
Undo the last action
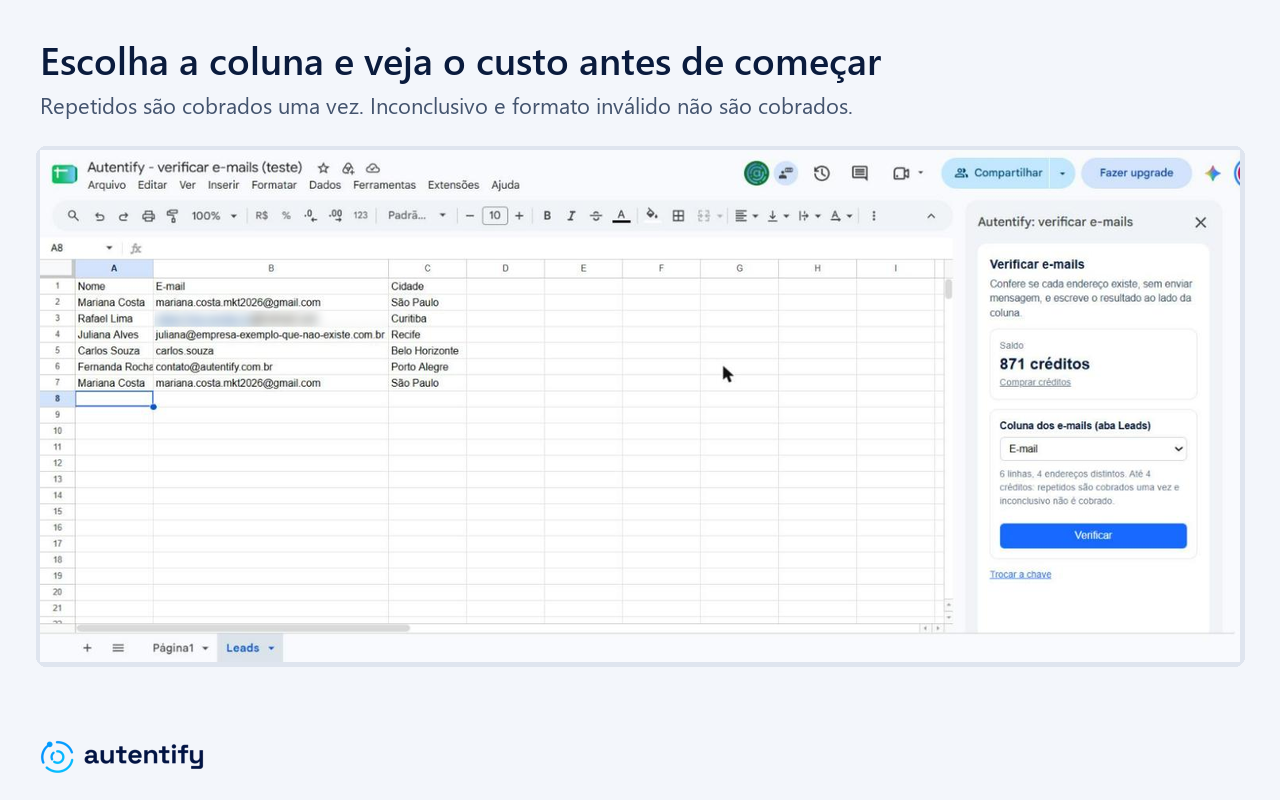pos(99,215)
